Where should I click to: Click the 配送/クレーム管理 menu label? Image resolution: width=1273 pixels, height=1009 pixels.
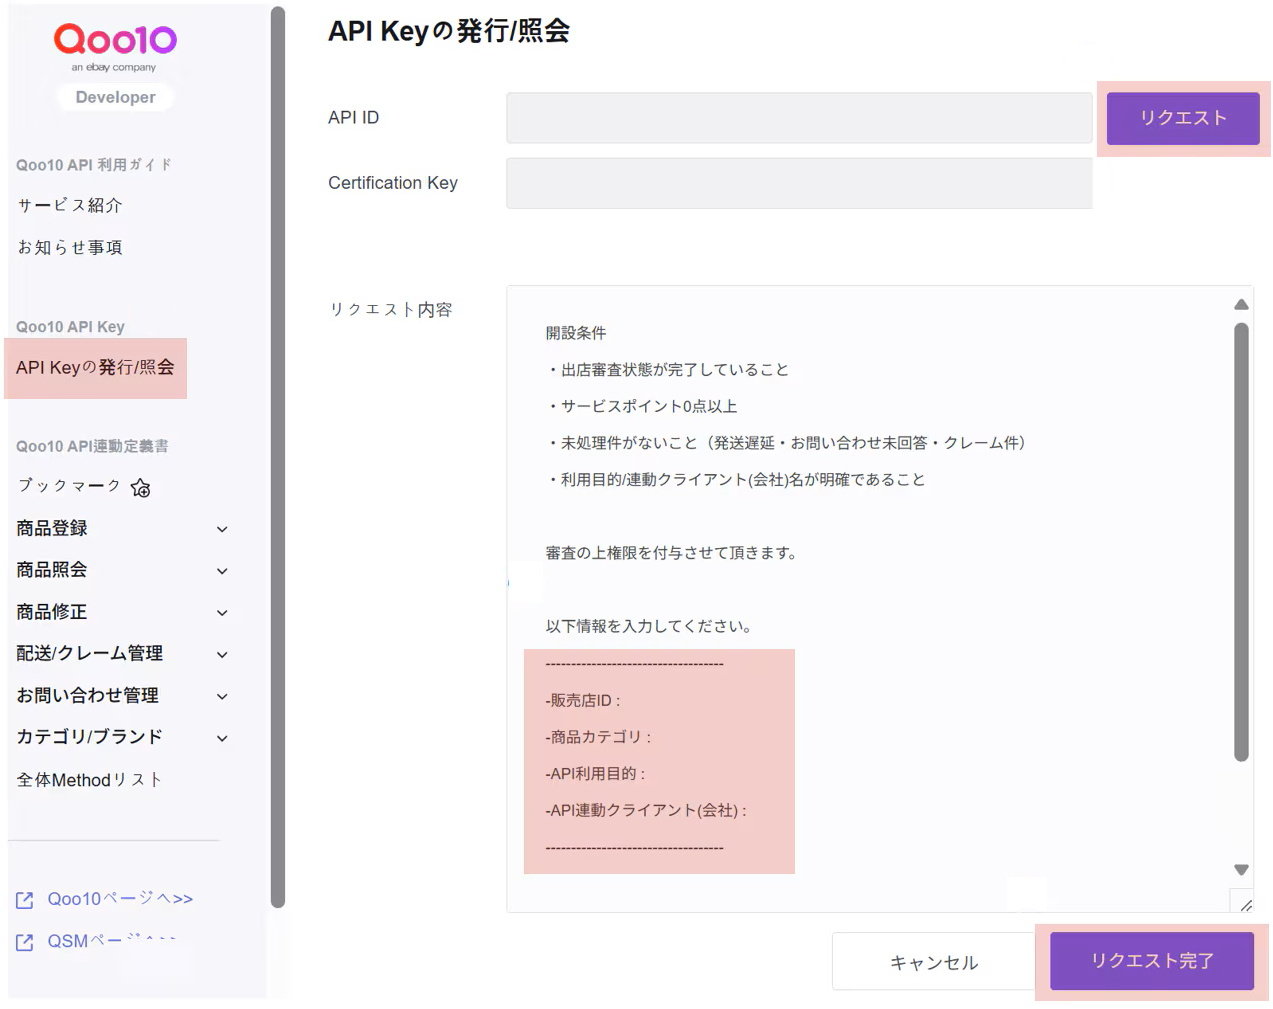click(90, 653)
